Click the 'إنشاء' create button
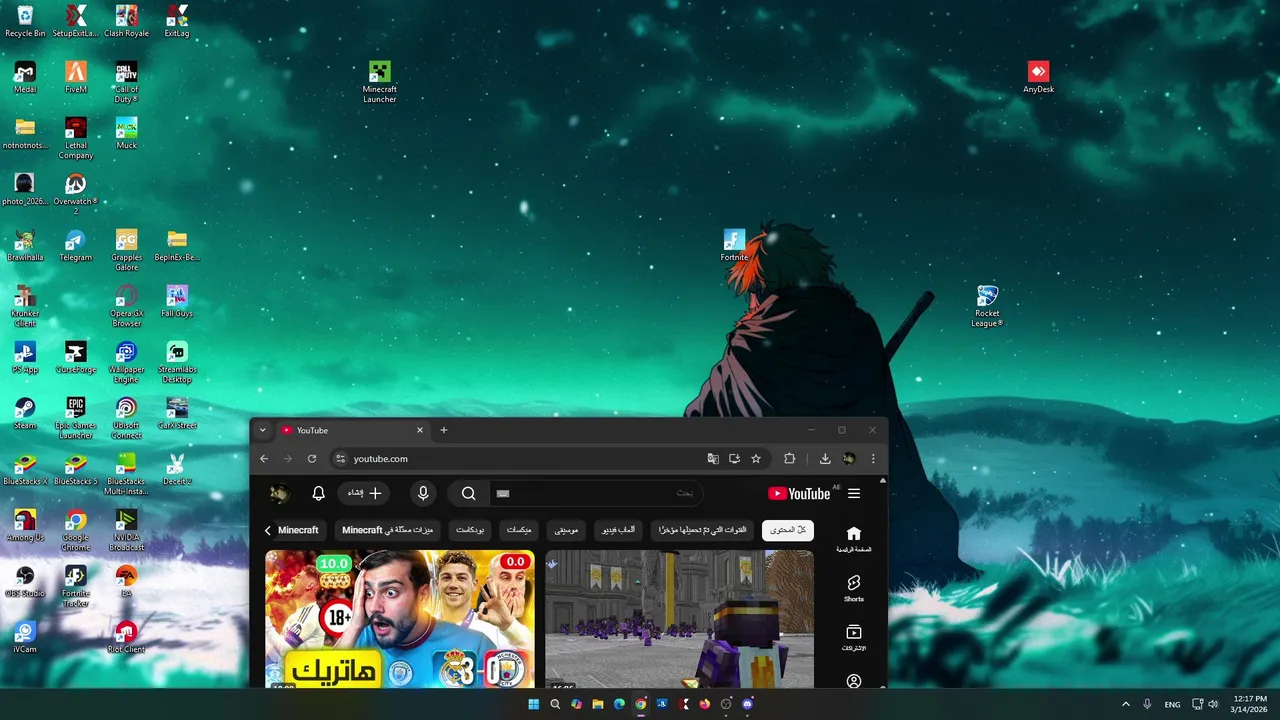The width and height of the screenshot is (1280, 720). [365, 493]
